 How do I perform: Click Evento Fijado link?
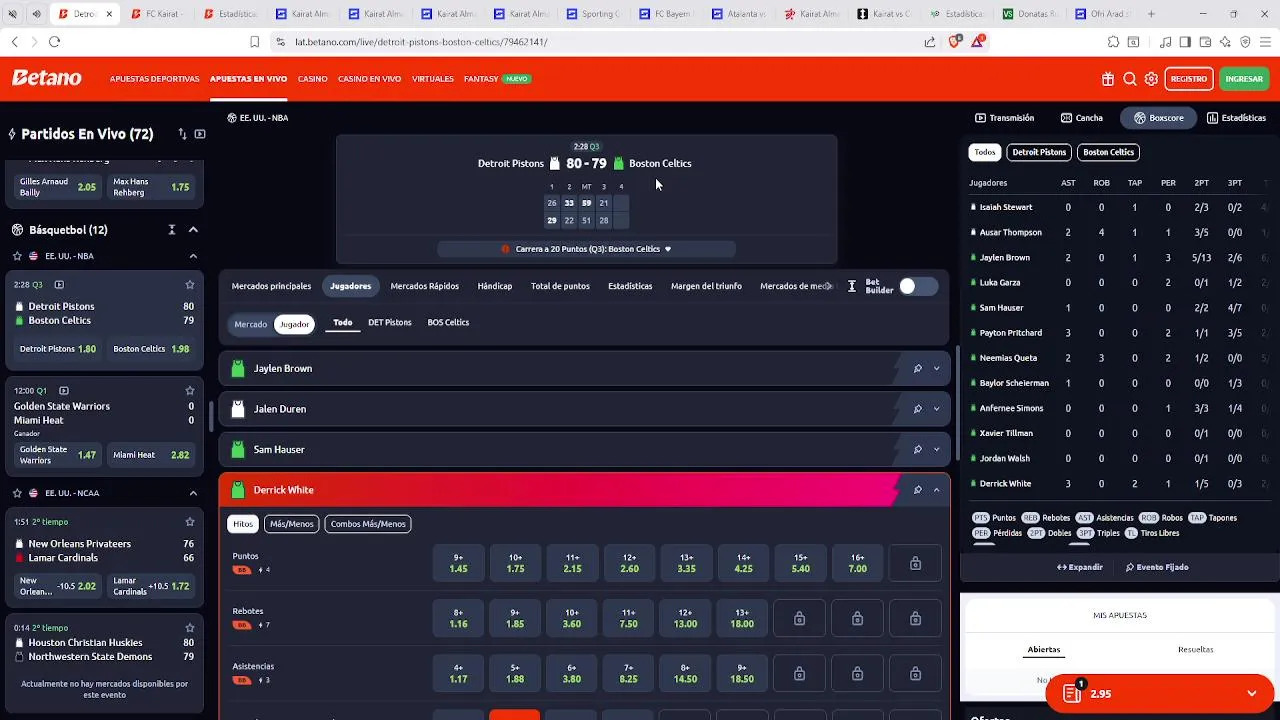coord(1157,567)
